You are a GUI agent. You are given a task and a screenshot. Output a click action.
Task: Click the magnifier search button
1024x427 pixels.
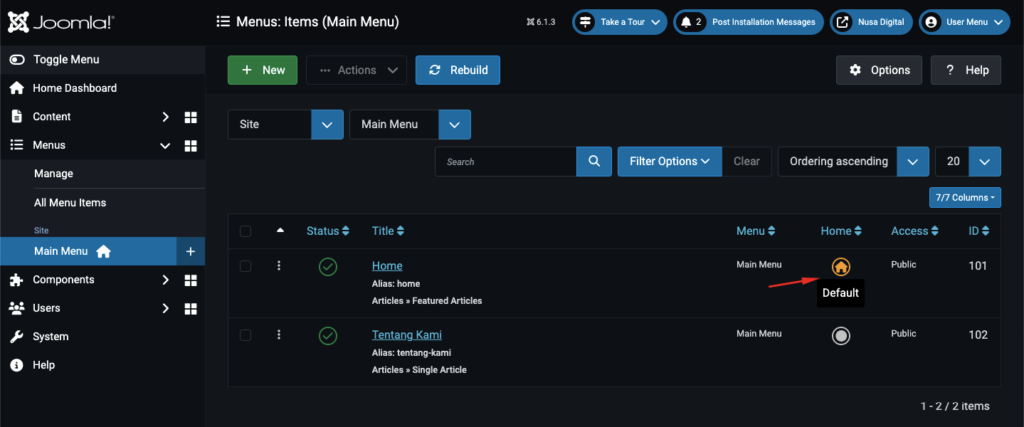click(x=594, y=161)
